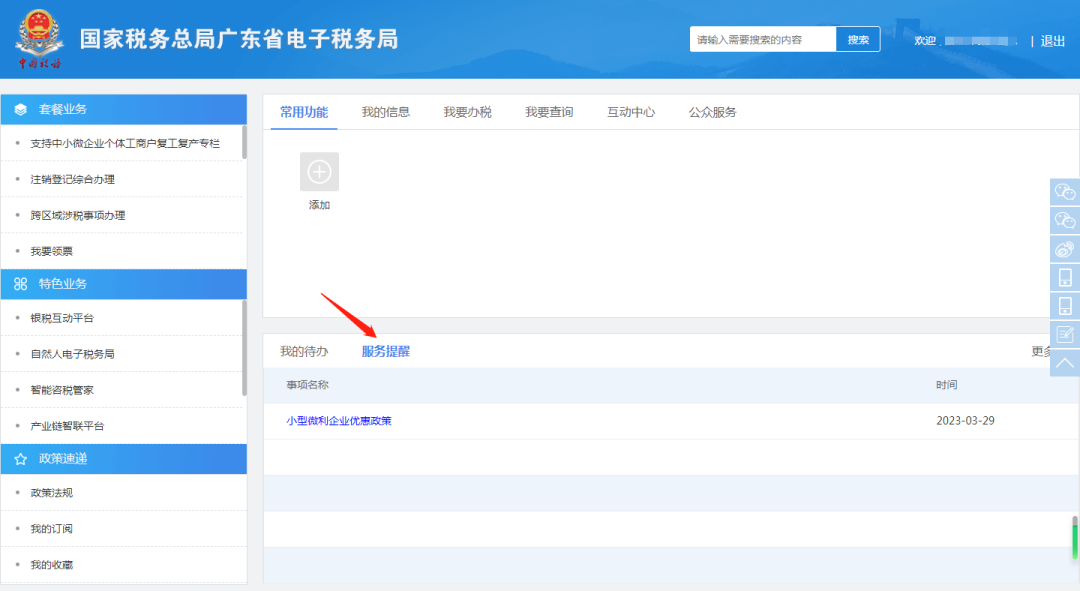
Task: Click the tax emblem logo in the header
Action: (39, 39)
